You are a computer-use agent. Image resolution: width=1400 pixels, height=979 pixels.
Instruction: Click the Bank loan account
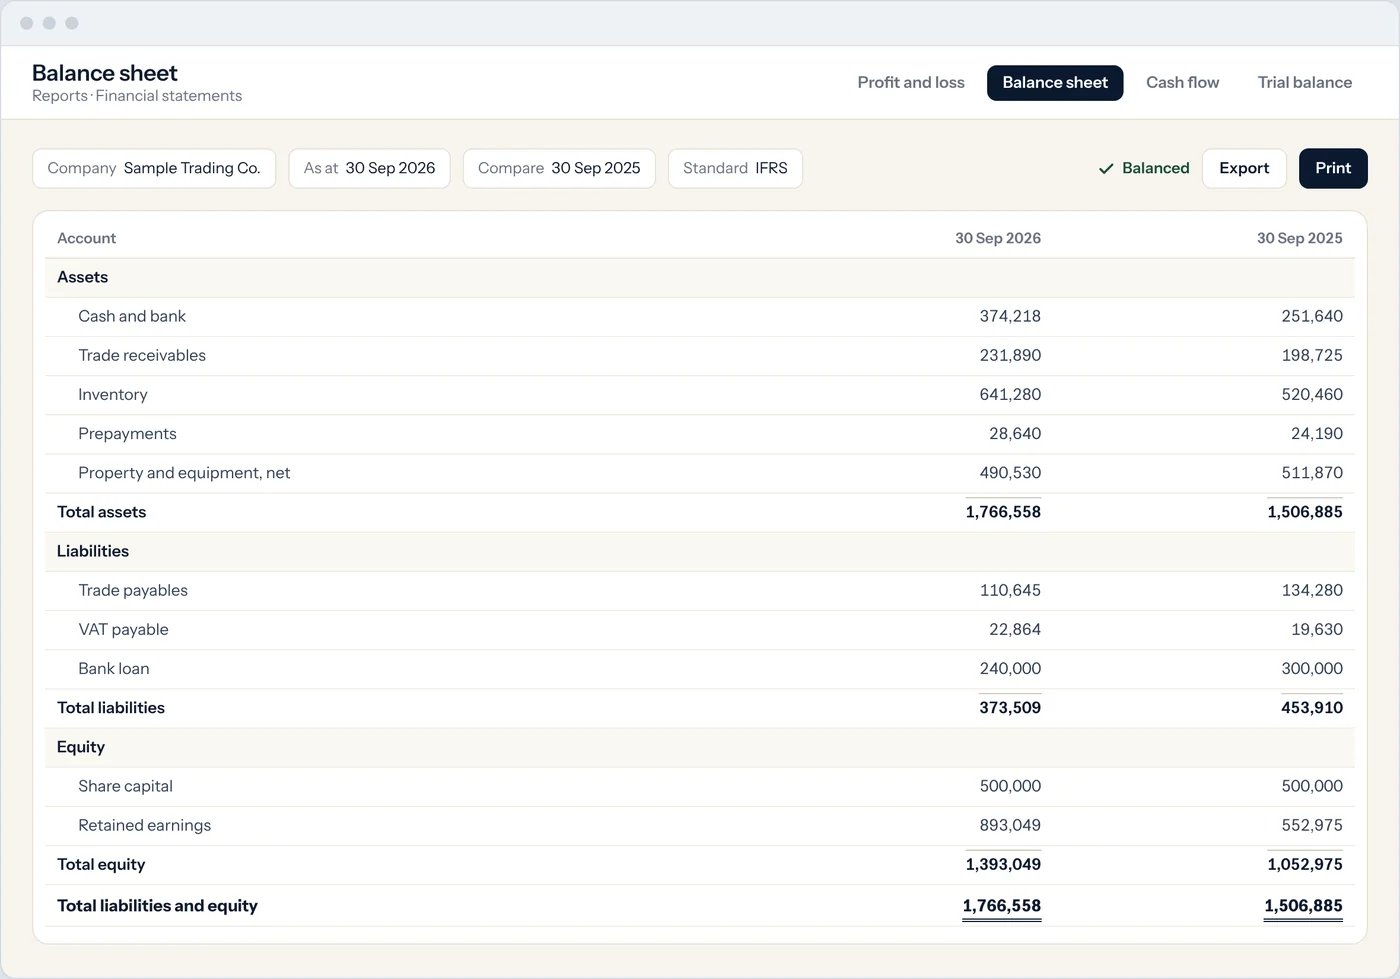click(x=114, y=668)
